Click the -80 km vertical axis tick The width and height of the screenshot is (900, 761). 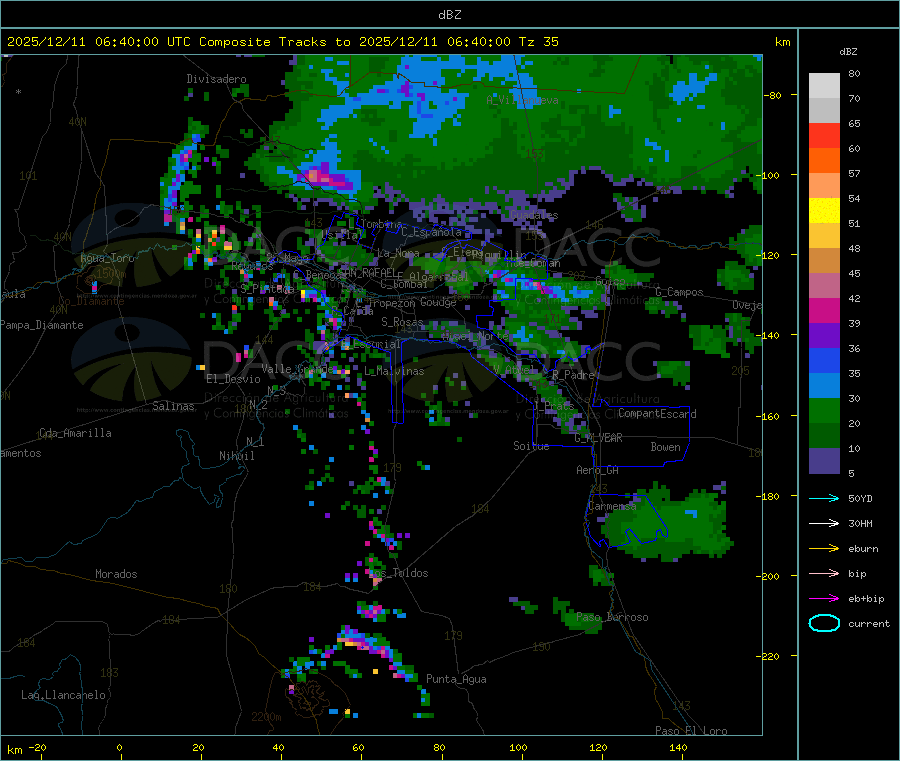click(x=773, y=95)
